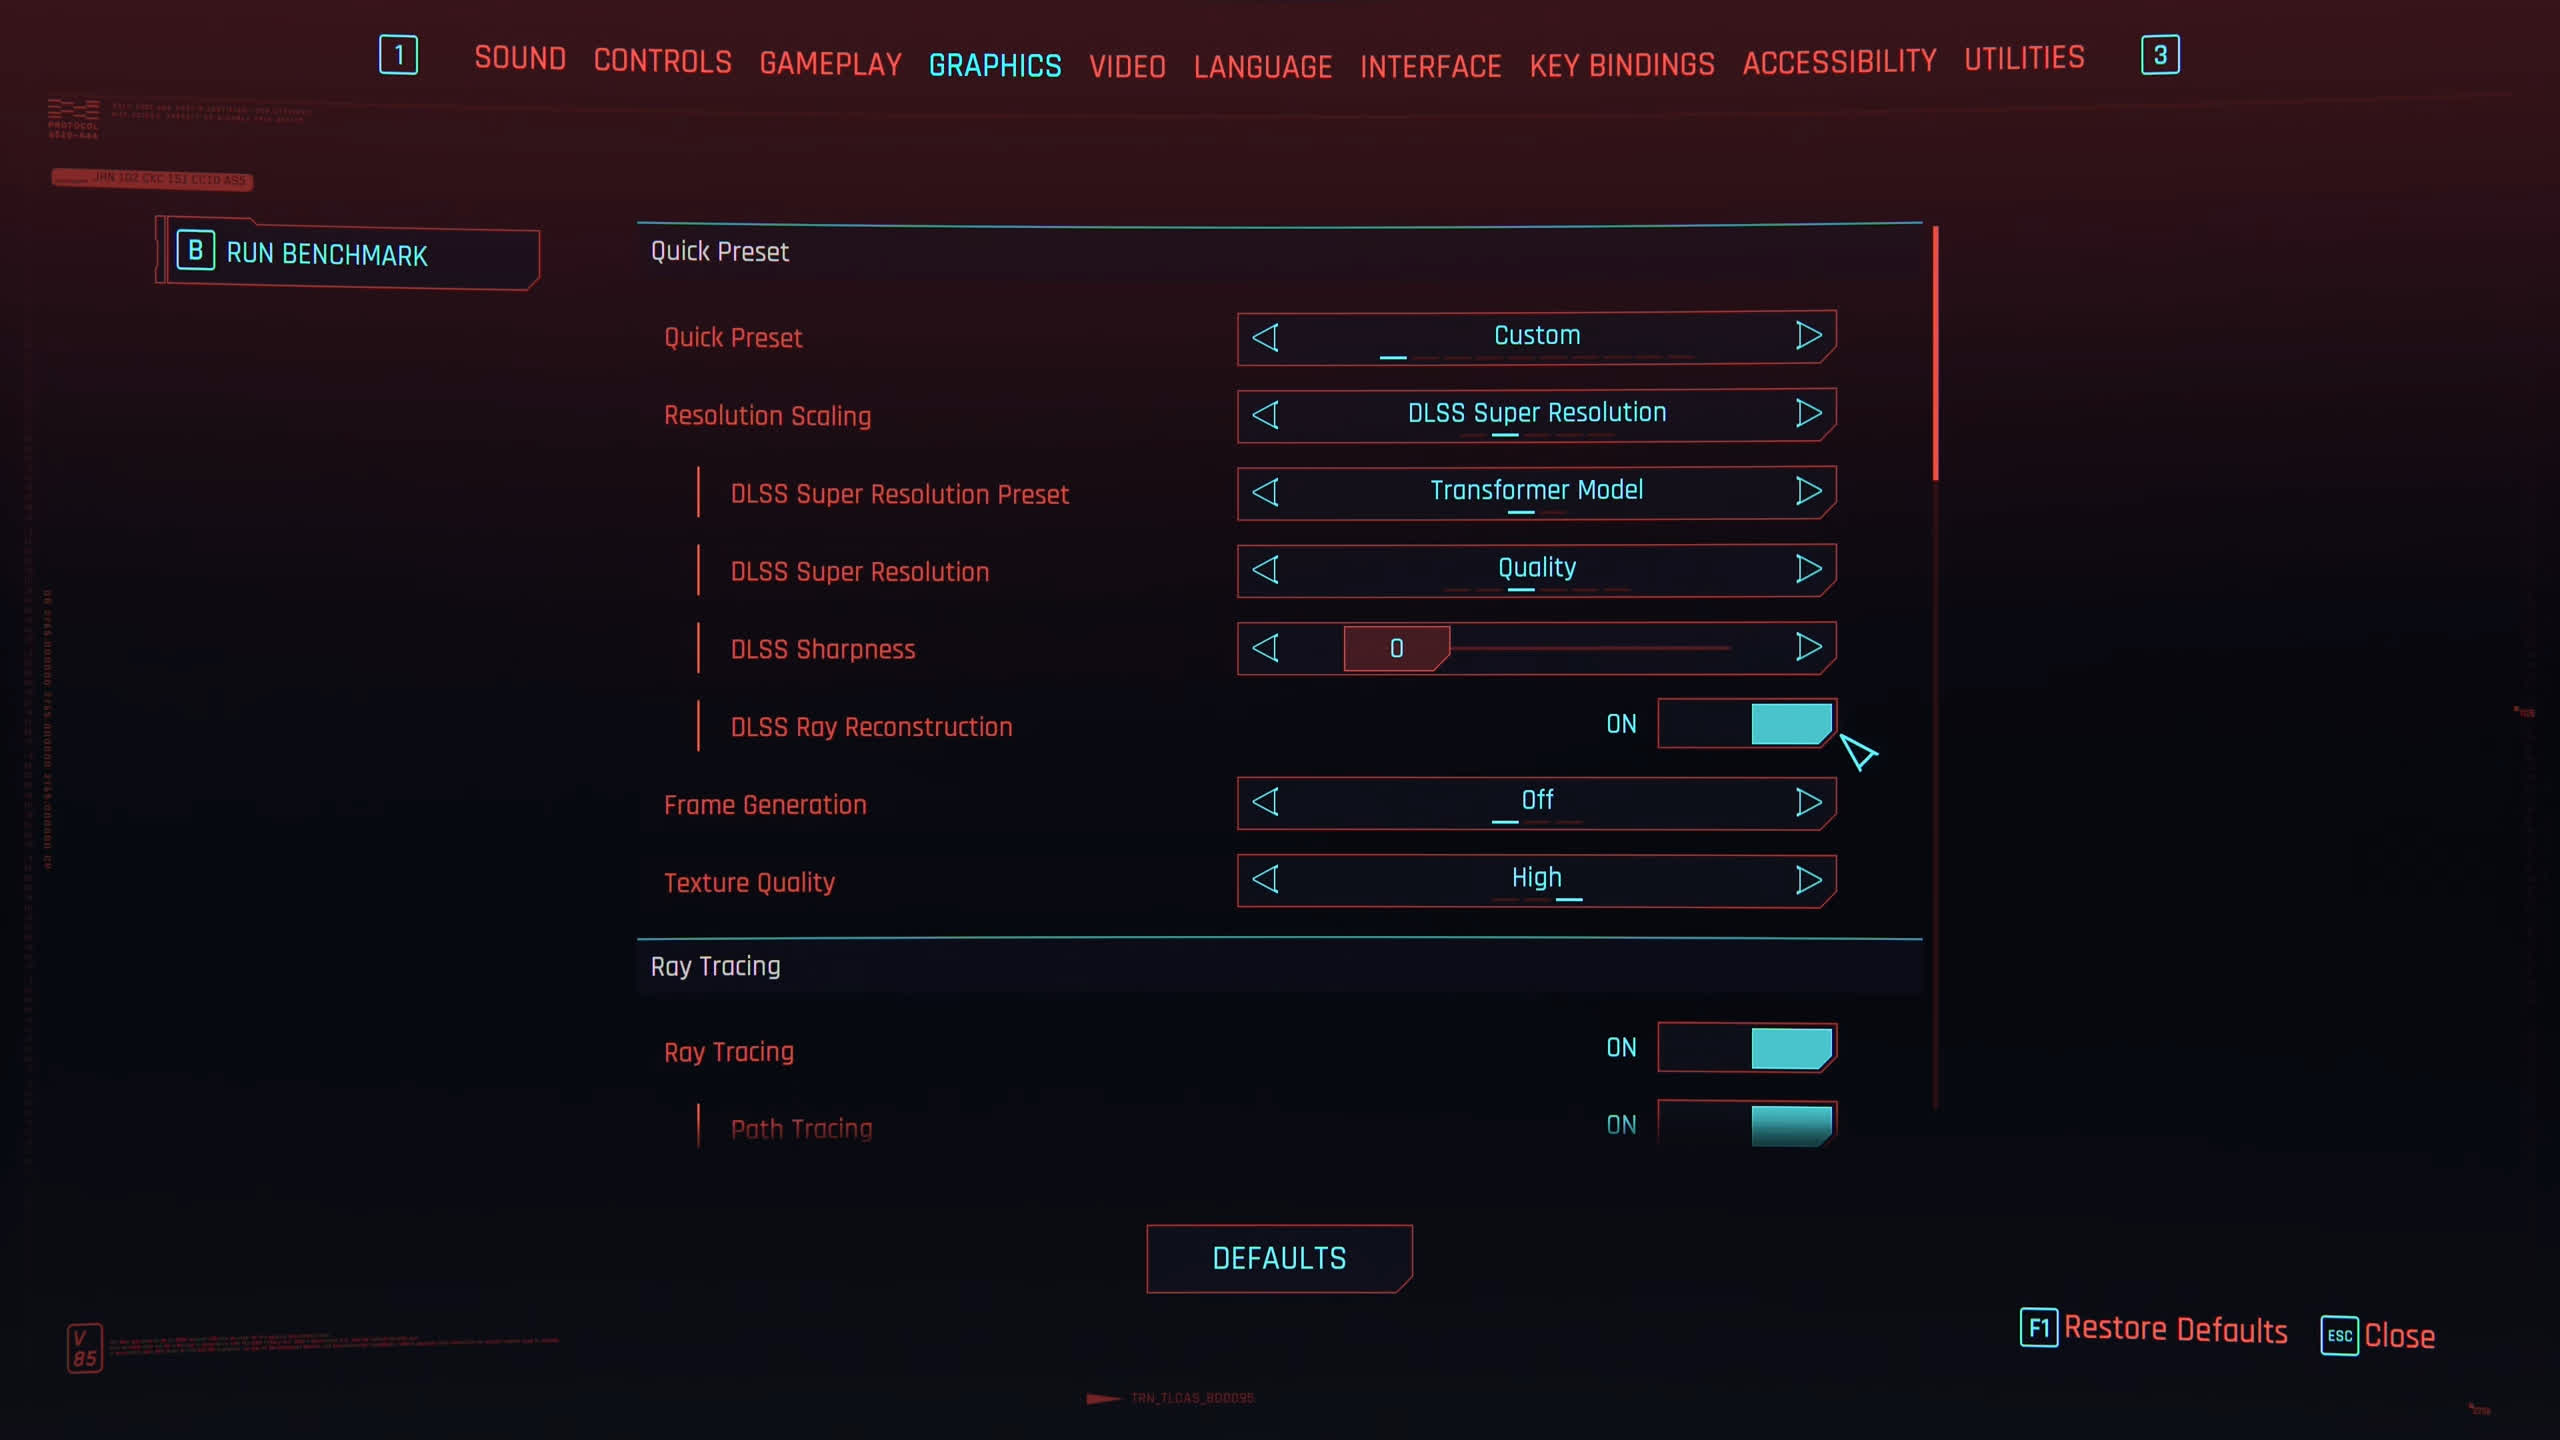Open the Frame Generation Off selector
This screenshot has width=2560, height=1440.
[1536, 803]
